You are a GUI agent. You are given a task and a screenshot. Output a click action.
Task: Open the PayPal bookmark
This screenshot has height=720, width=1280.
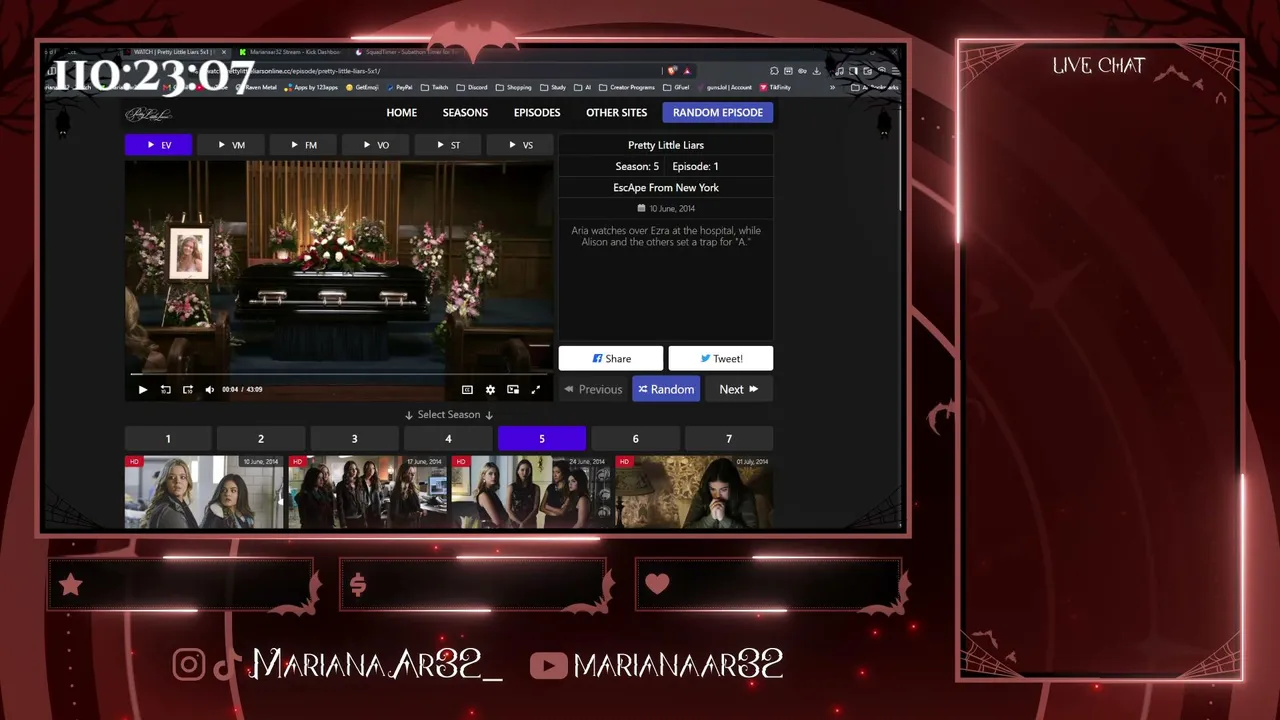coord(401,88)
